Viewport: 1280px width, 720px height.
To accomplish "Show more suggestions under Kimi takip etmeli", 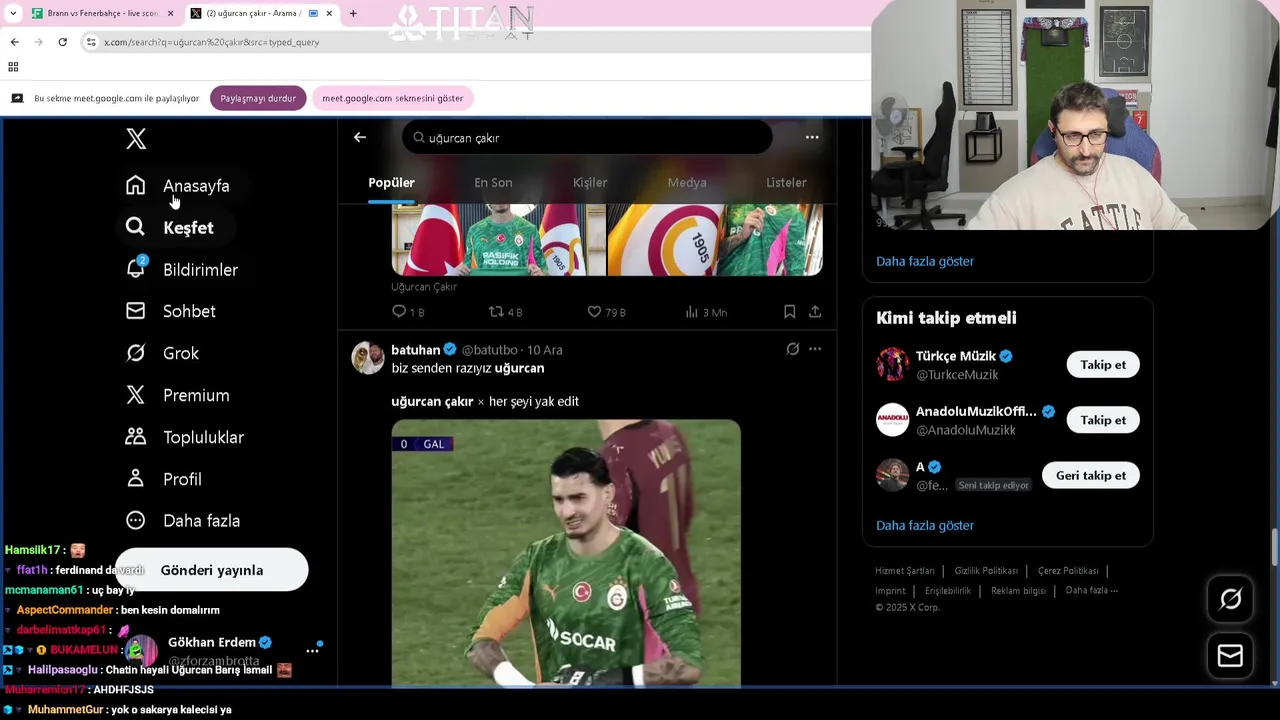I will pos(925,525).
